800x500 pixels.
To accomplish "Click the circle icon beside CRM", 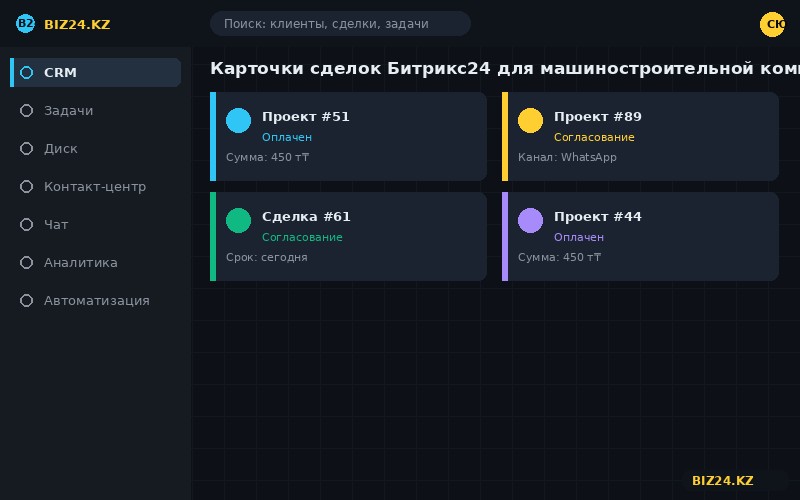I will 27,72.
